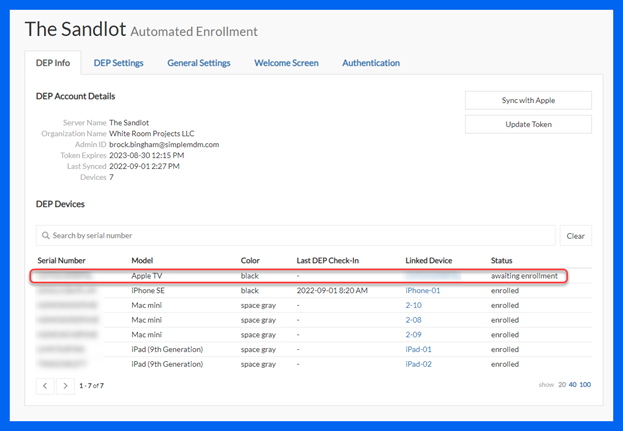Click the 1-7 of 7 pagination text
This screenshot has height=431, width=623.
tap(91, 386)
